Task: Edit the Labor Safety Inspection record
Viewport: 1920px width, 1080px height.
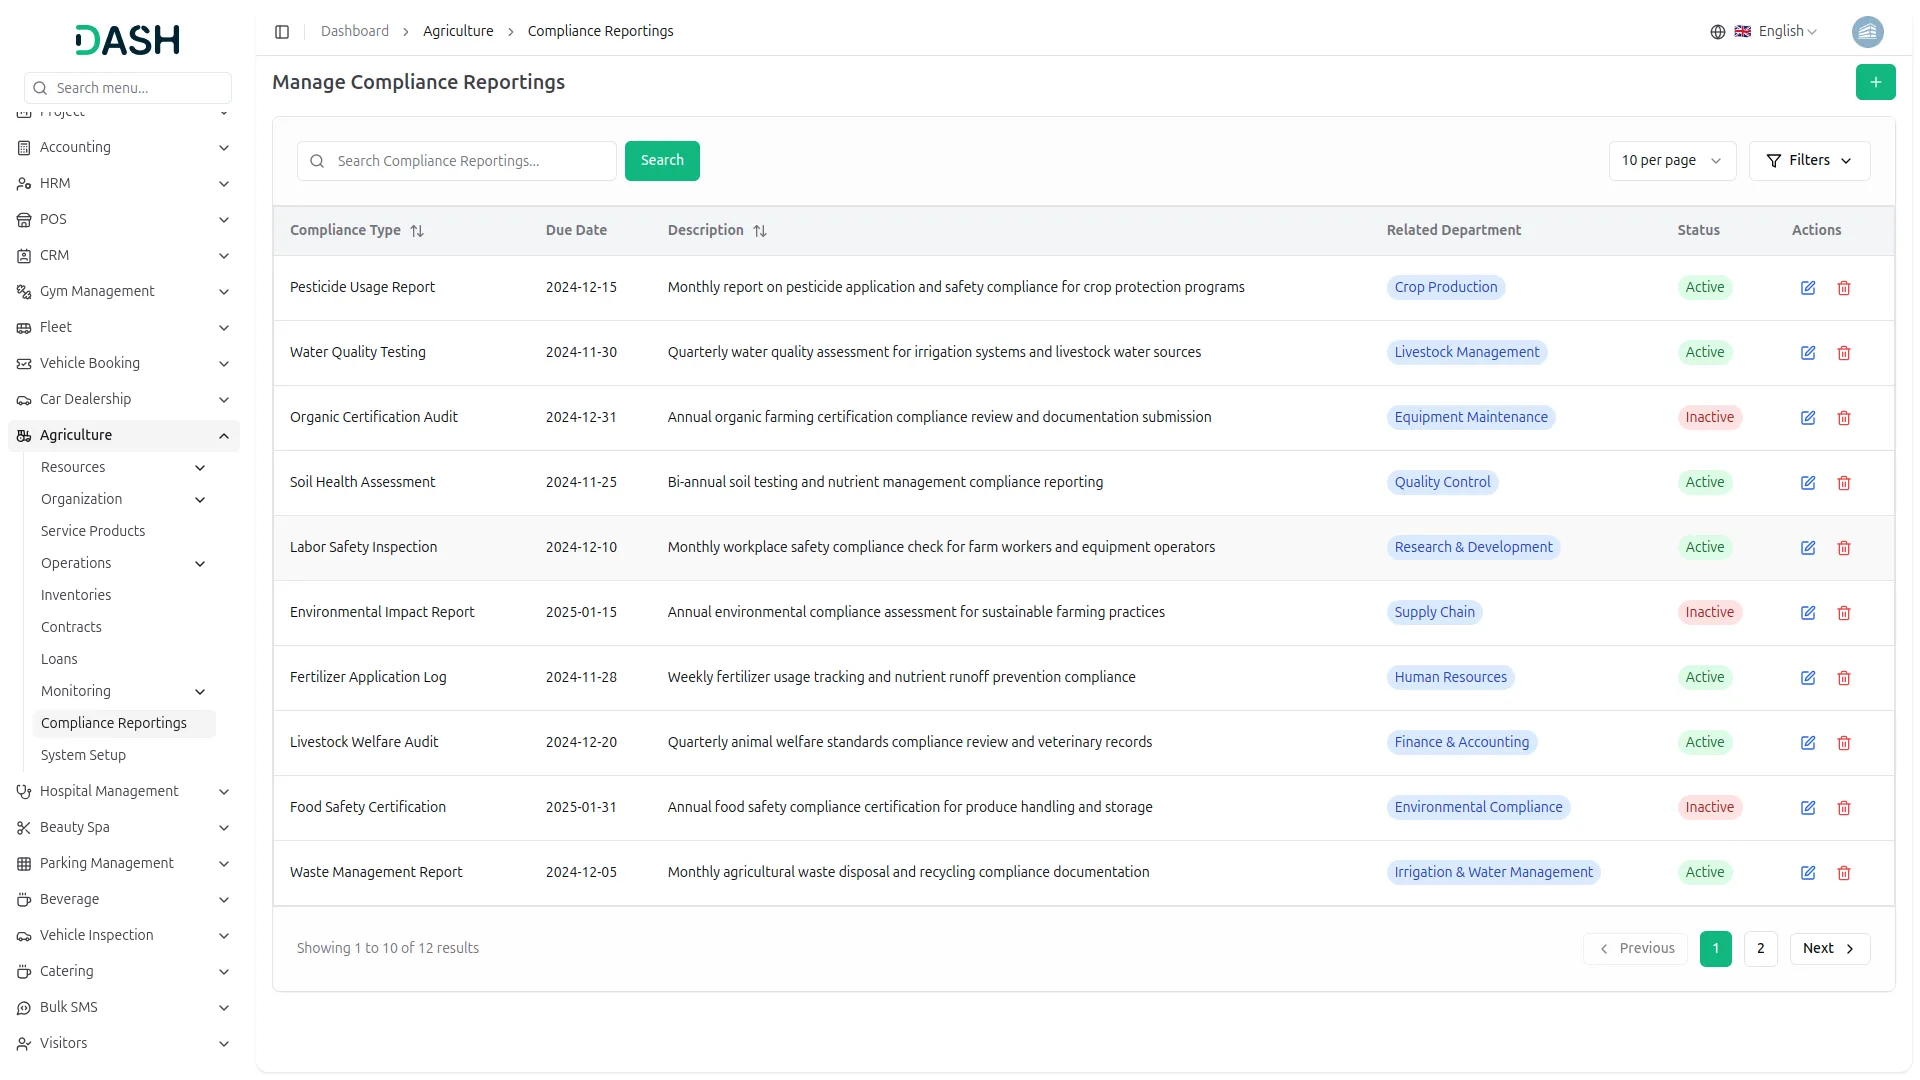Action: [x=1807, y=548]
